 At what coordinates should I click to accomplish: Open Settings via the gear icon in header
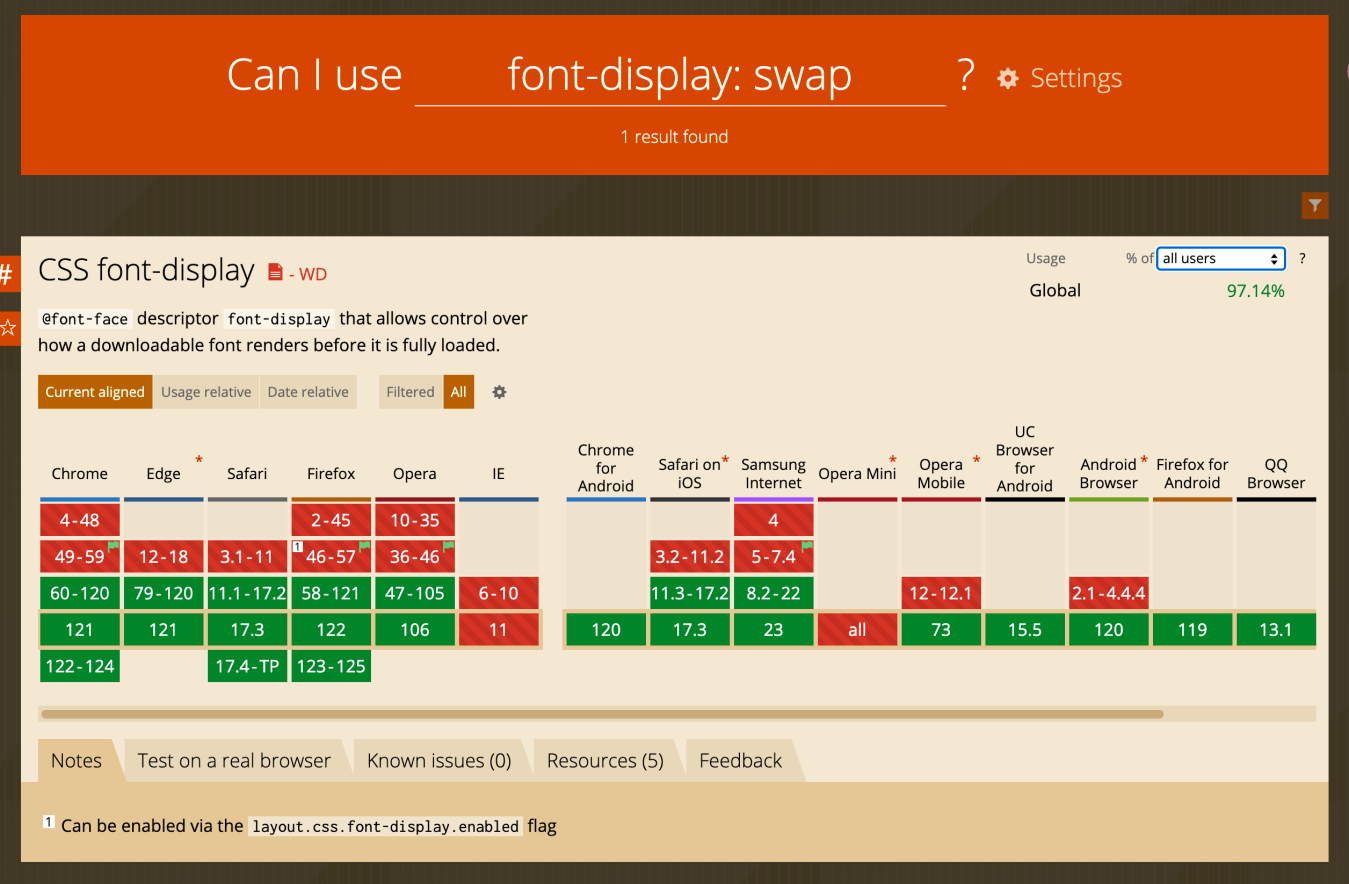pos(1008,78)
